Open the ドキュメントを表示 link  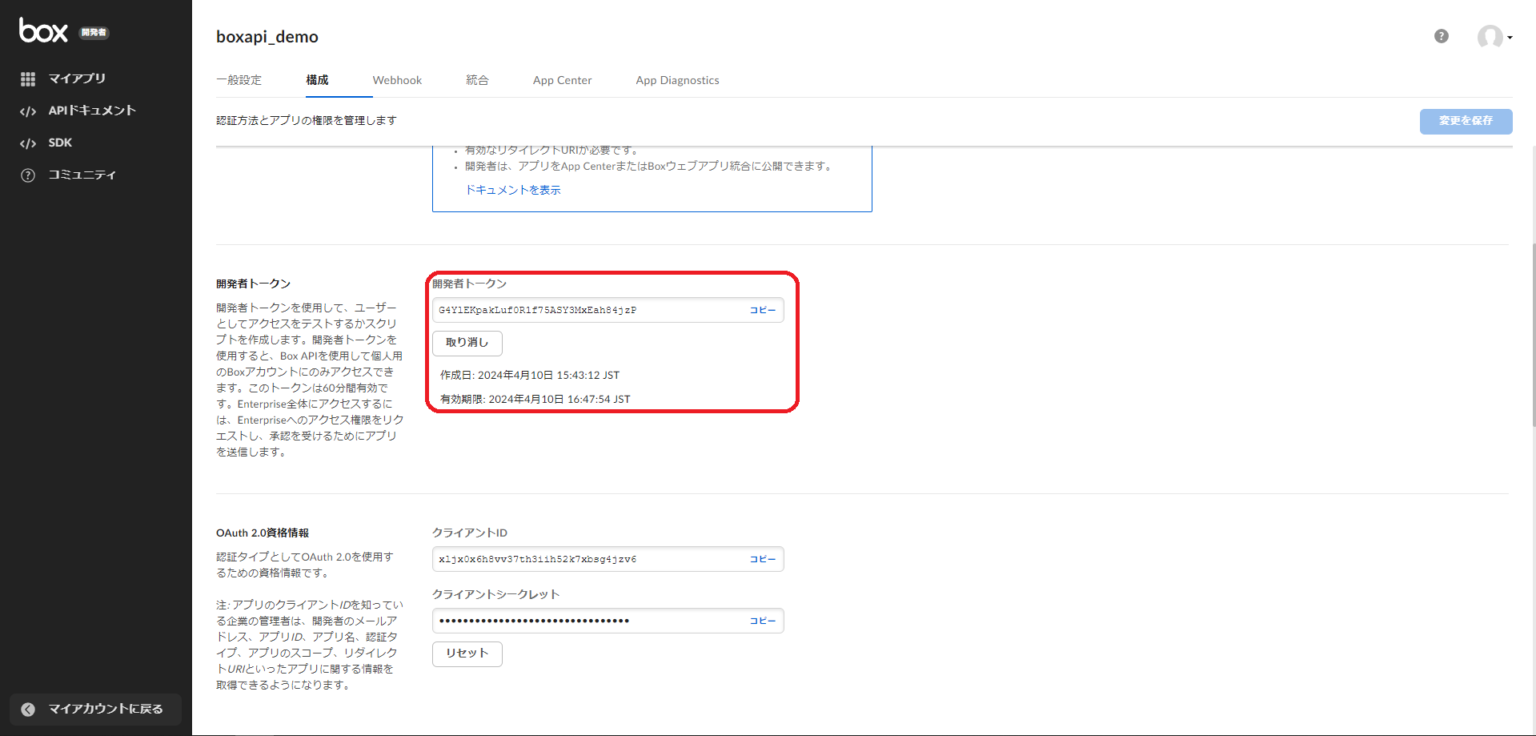(512, 189)
